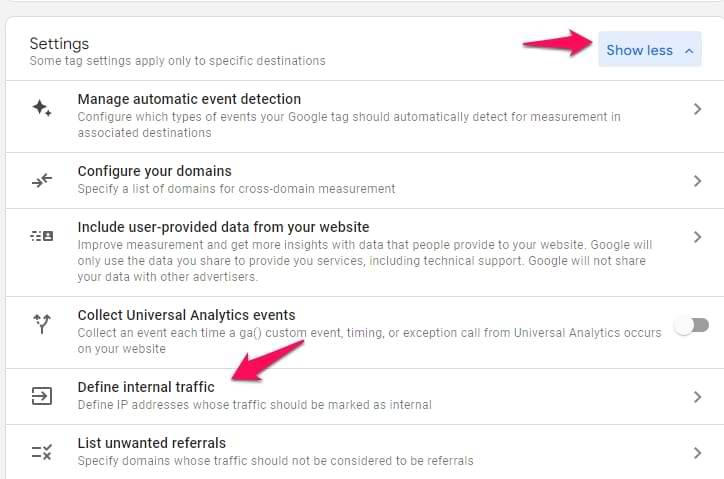724x479 pixels.
Task: Open Configure your domains chevron arrow
Action: pos(697,181)
